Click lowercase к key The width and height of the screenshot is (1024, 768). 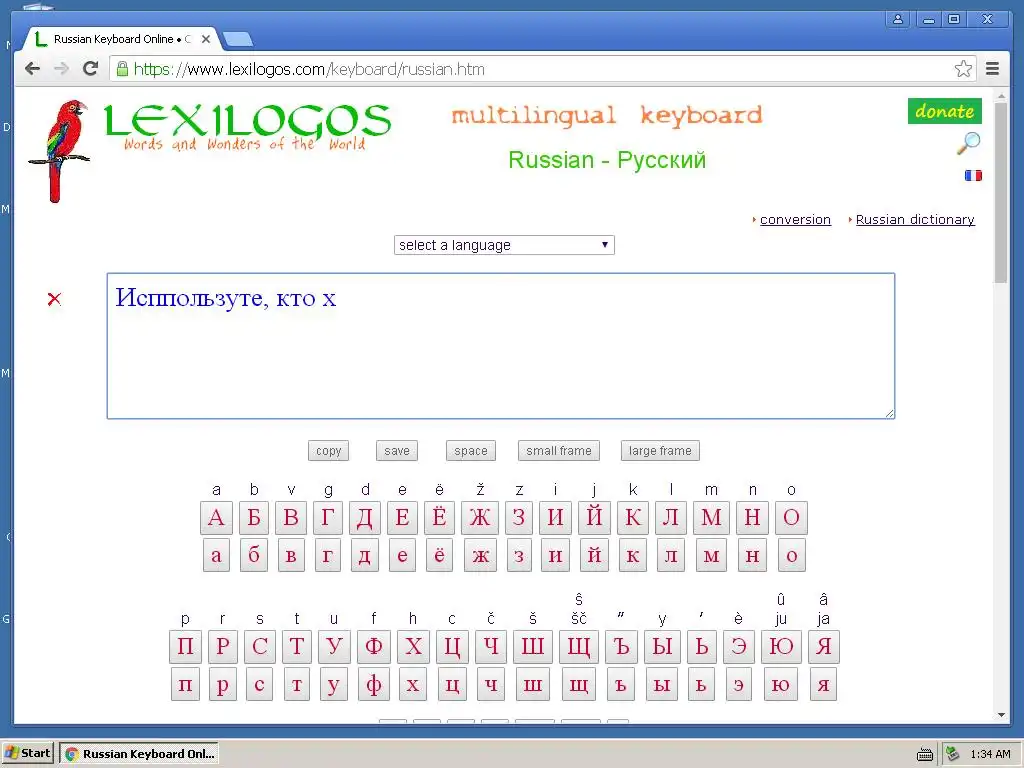[633, 555]
